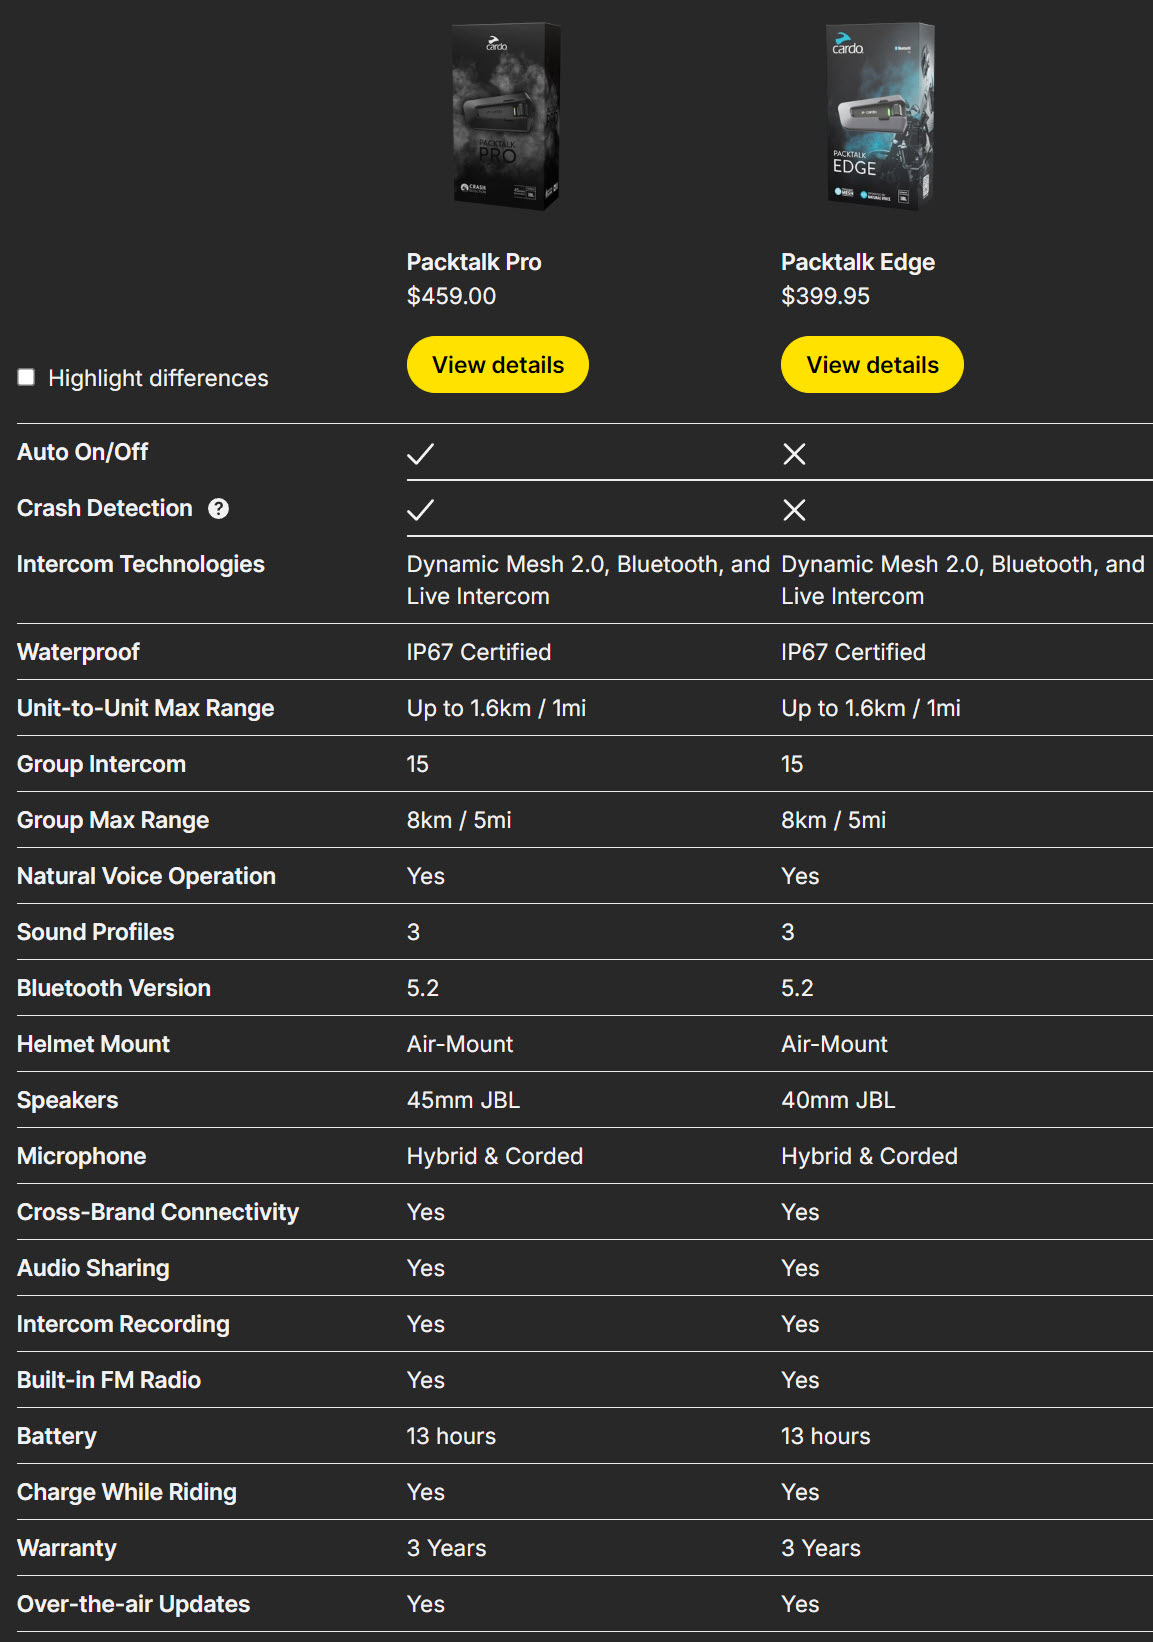Click Packtalk Edge Hybrid & Corded value

coord(869,1156)
